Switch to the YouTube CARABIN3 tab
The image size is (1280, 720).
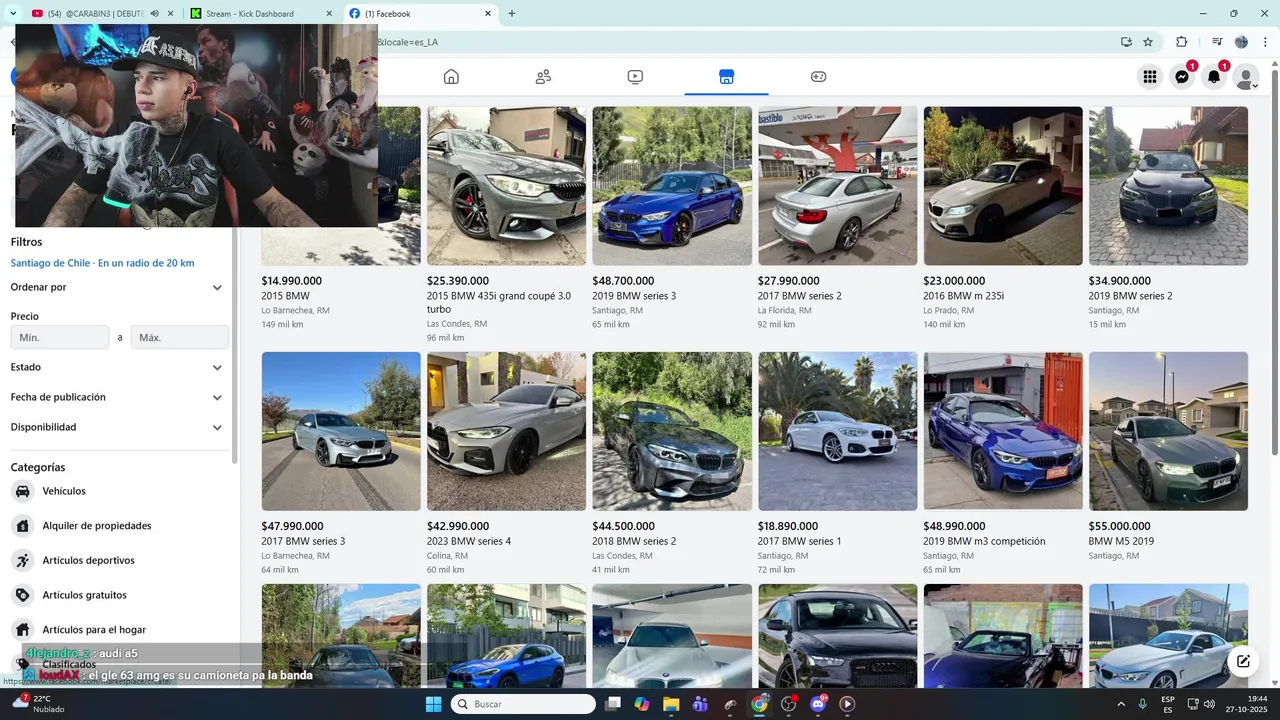tap(97, 14)
